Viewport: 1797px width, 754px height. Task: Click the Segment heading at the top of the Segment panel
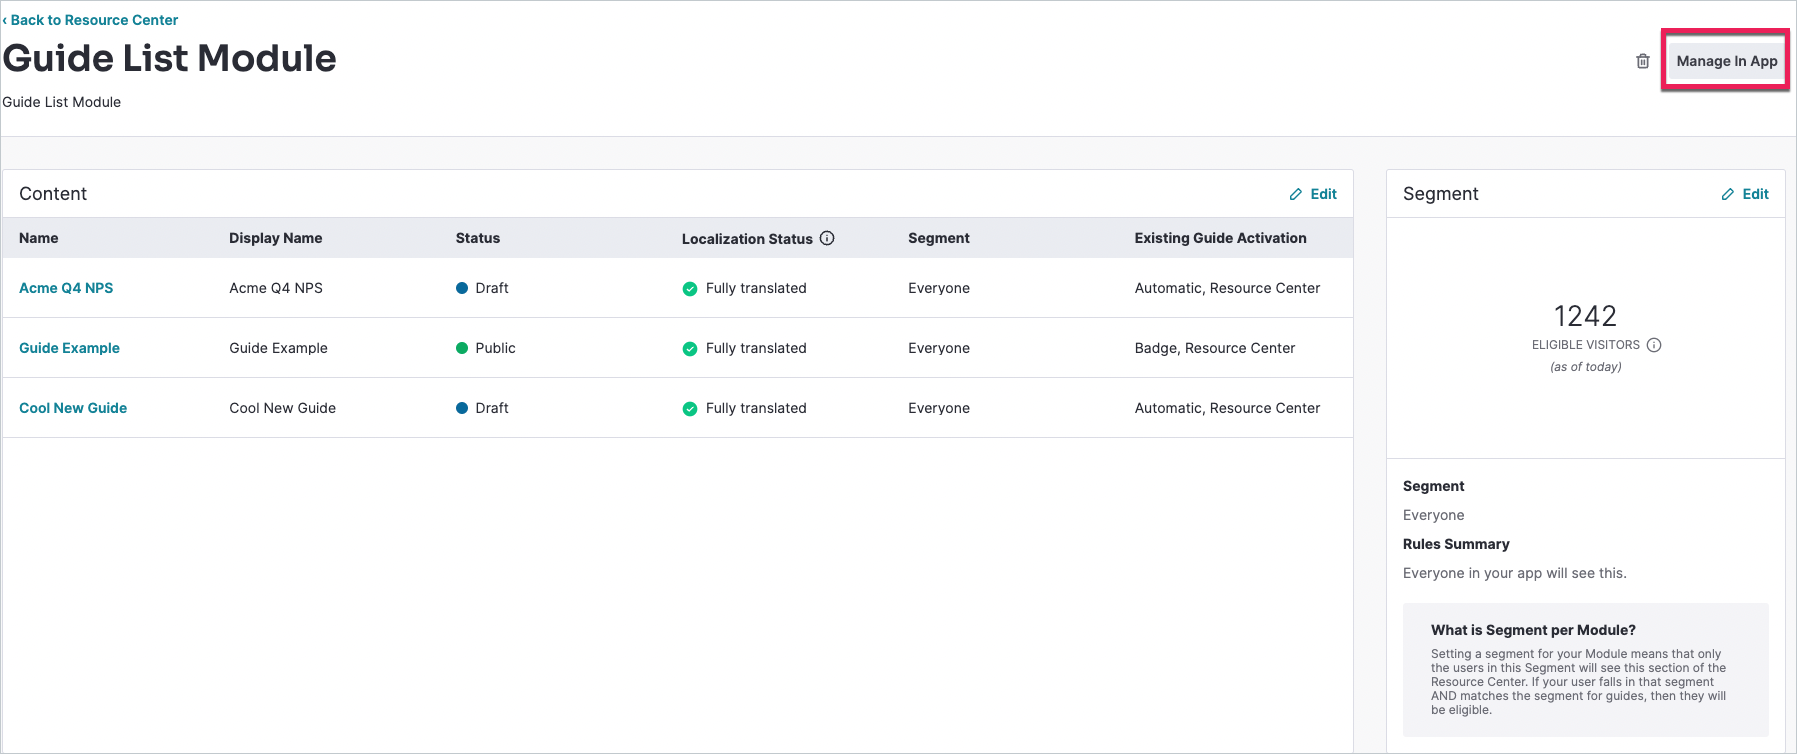pos(1440,194)
